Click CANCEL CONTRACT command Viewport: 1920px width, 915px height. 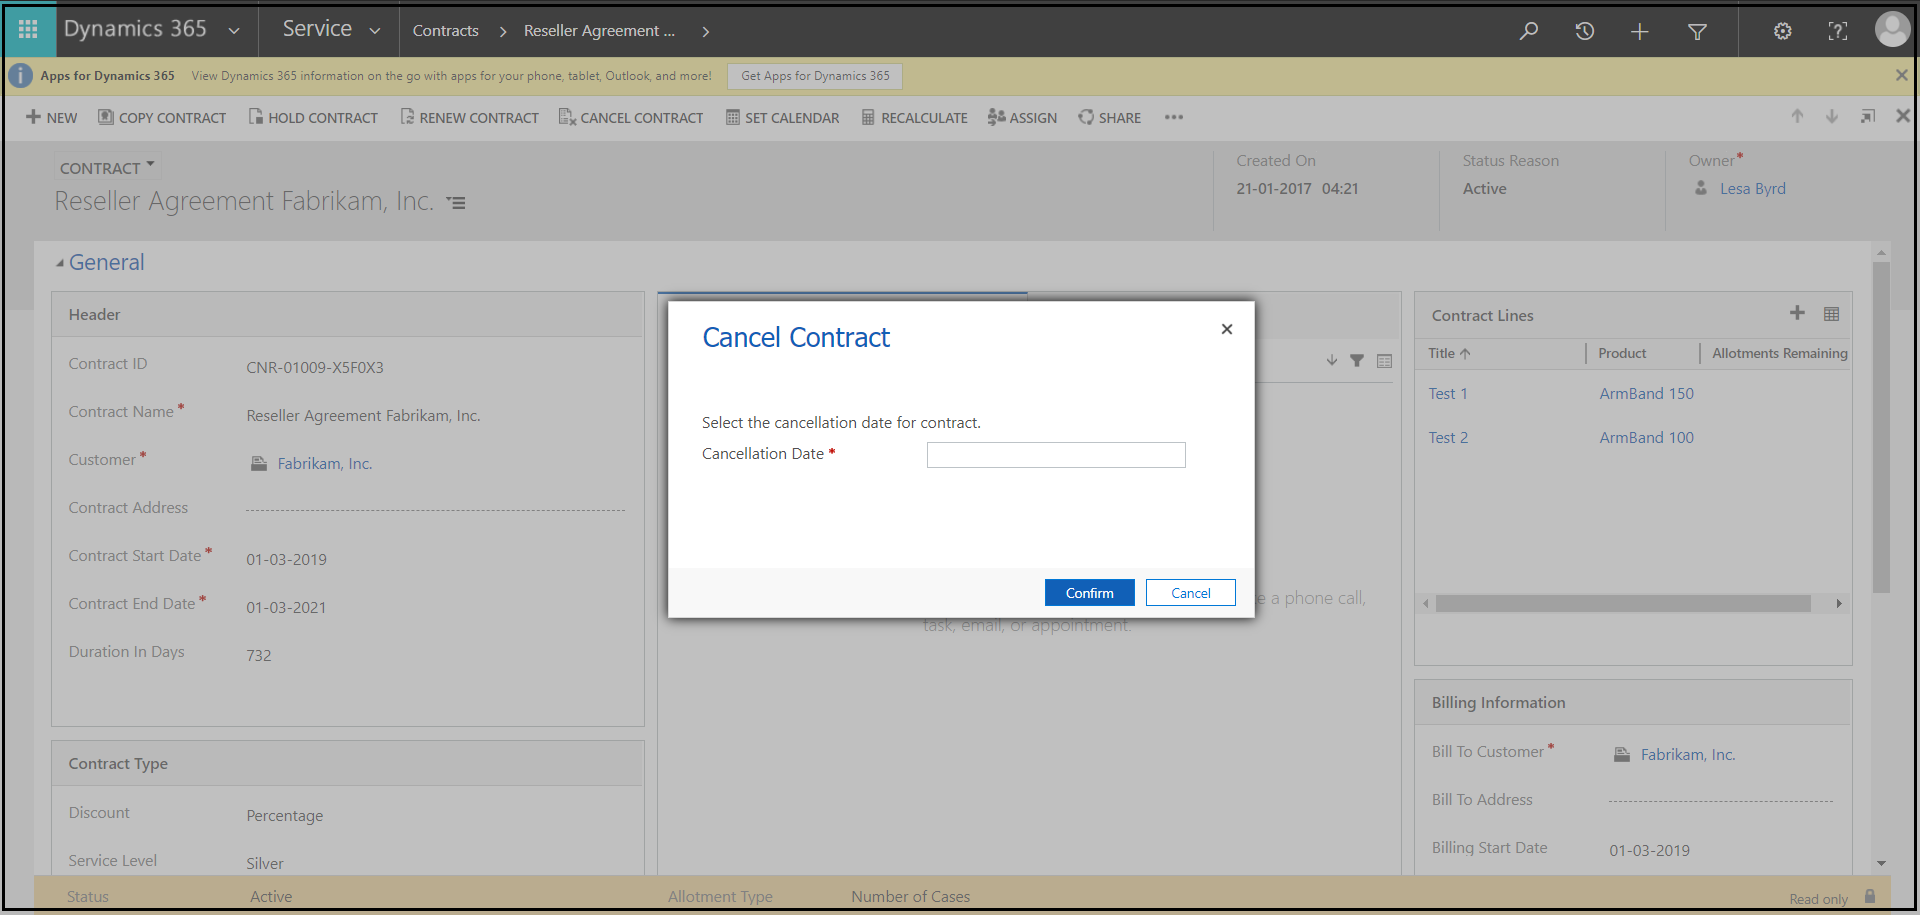coord(631,117)
